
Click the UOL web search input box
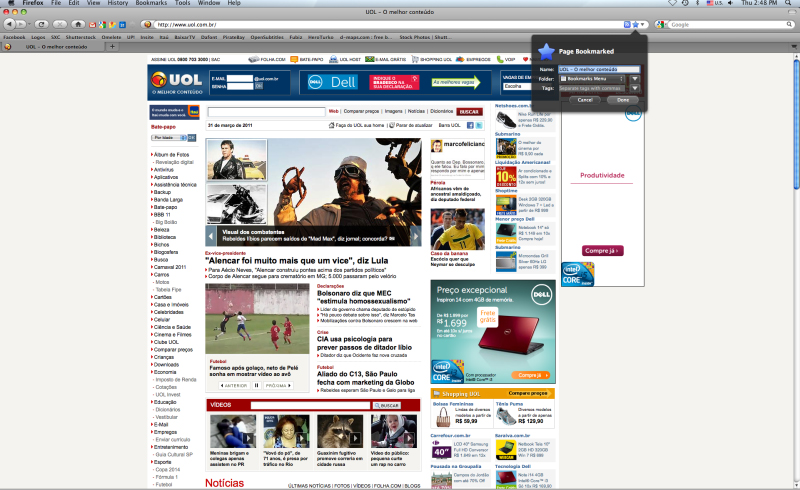(266, 111)
